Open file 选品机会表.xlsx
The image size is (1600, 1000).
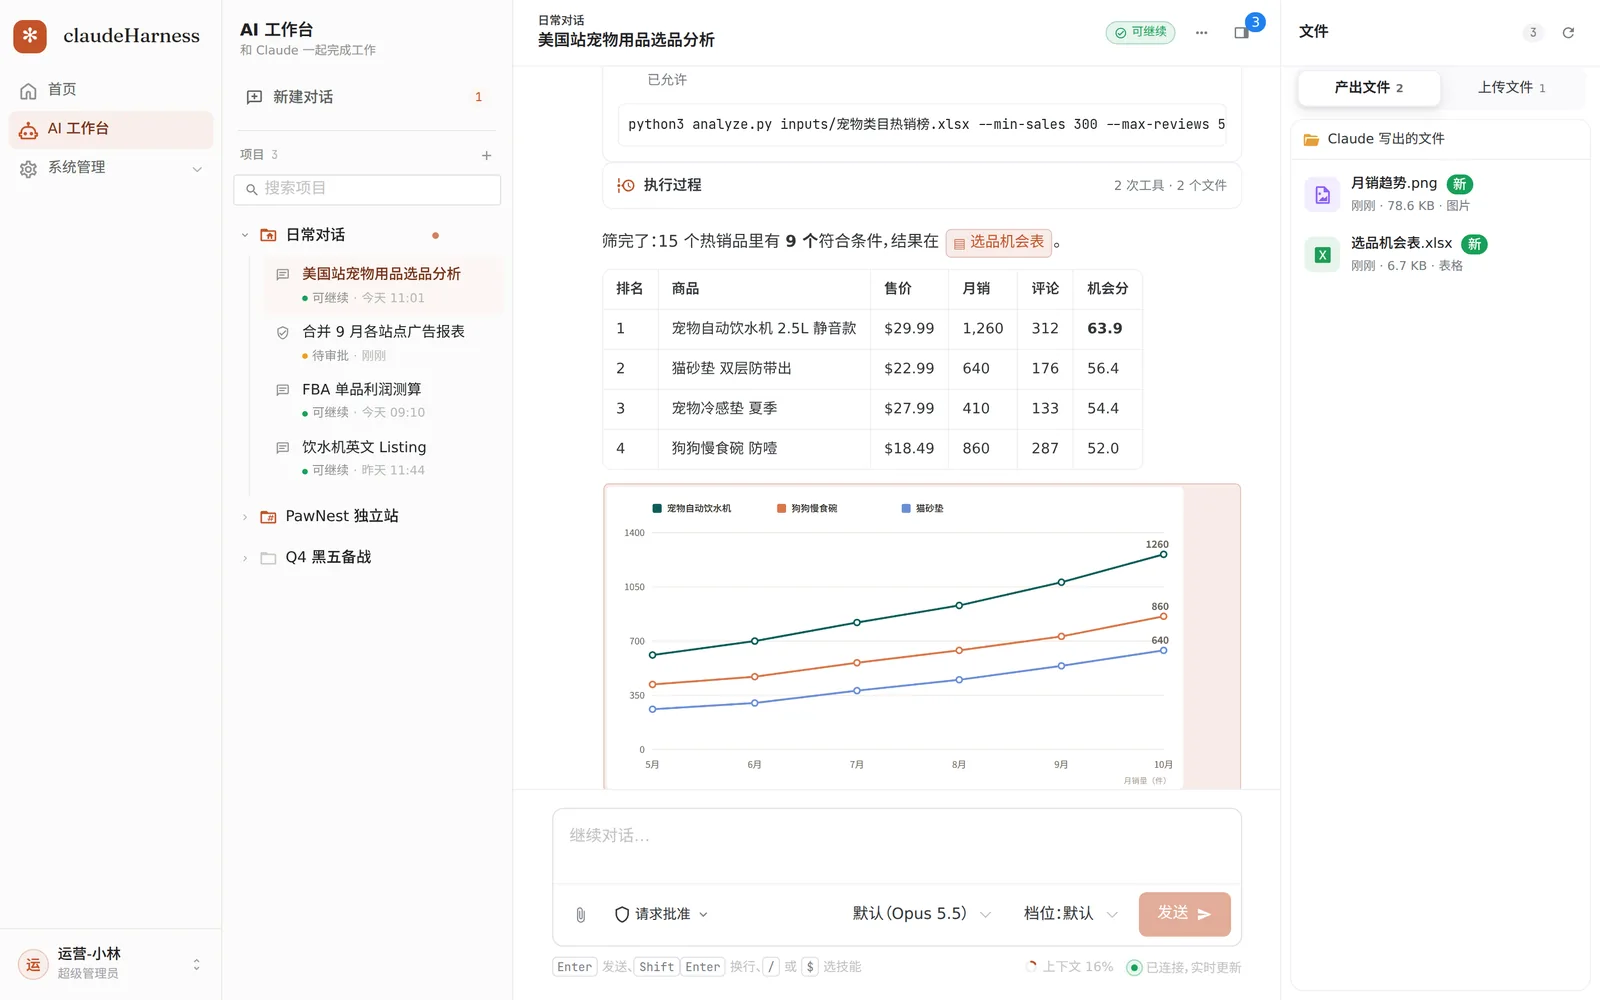(1440, 254)
